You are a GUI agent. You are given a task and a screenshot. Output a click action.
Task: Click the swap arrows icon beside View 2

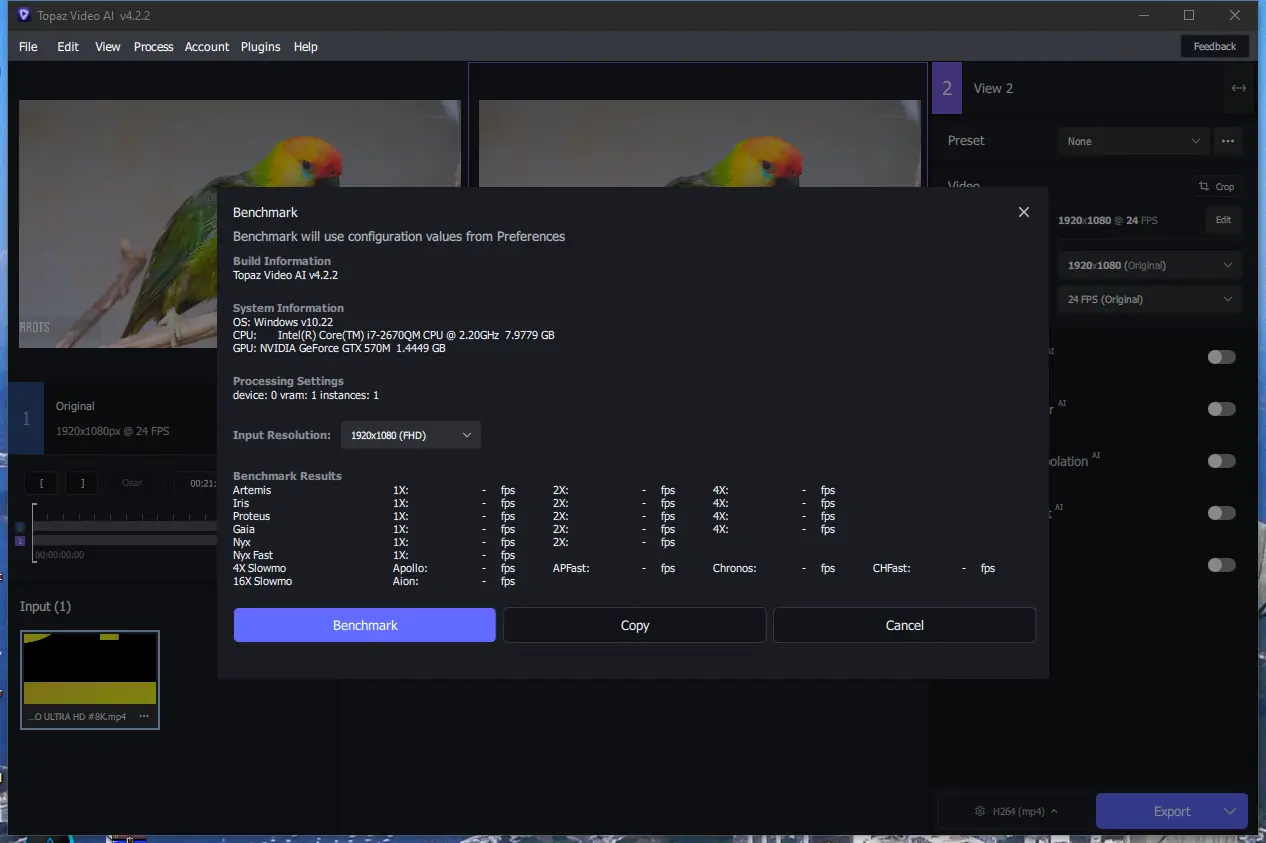tap(1239, 88)
